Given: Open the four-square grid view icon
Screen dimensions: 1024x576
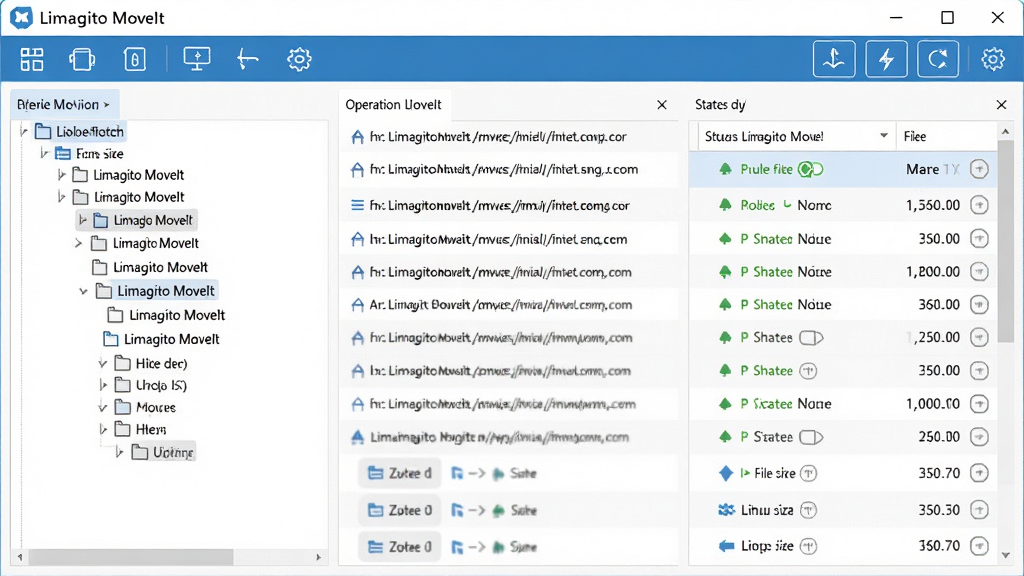Looking at the screenshot, I should (x=31, y=59).
